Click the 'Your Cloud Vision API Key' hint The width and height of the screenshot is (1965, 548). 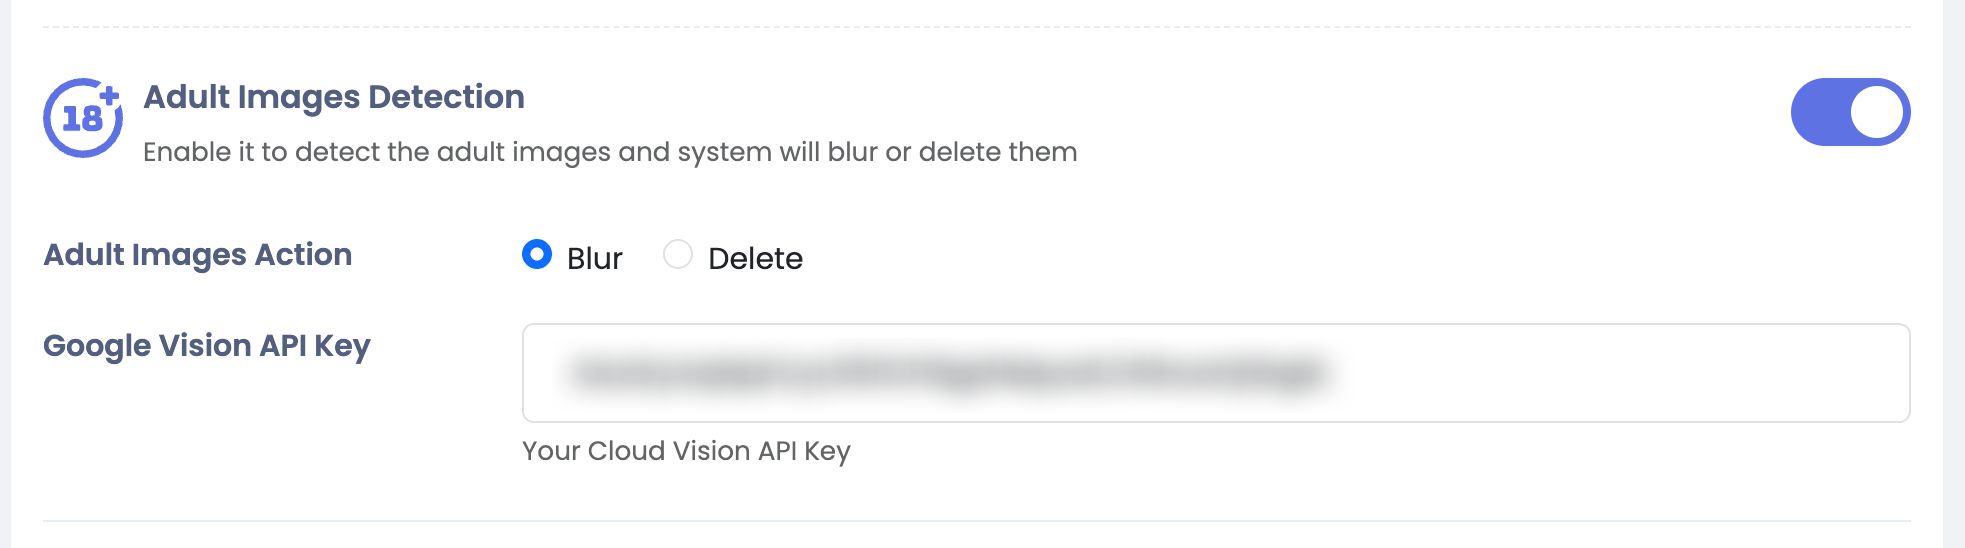[x=686, y=451]
